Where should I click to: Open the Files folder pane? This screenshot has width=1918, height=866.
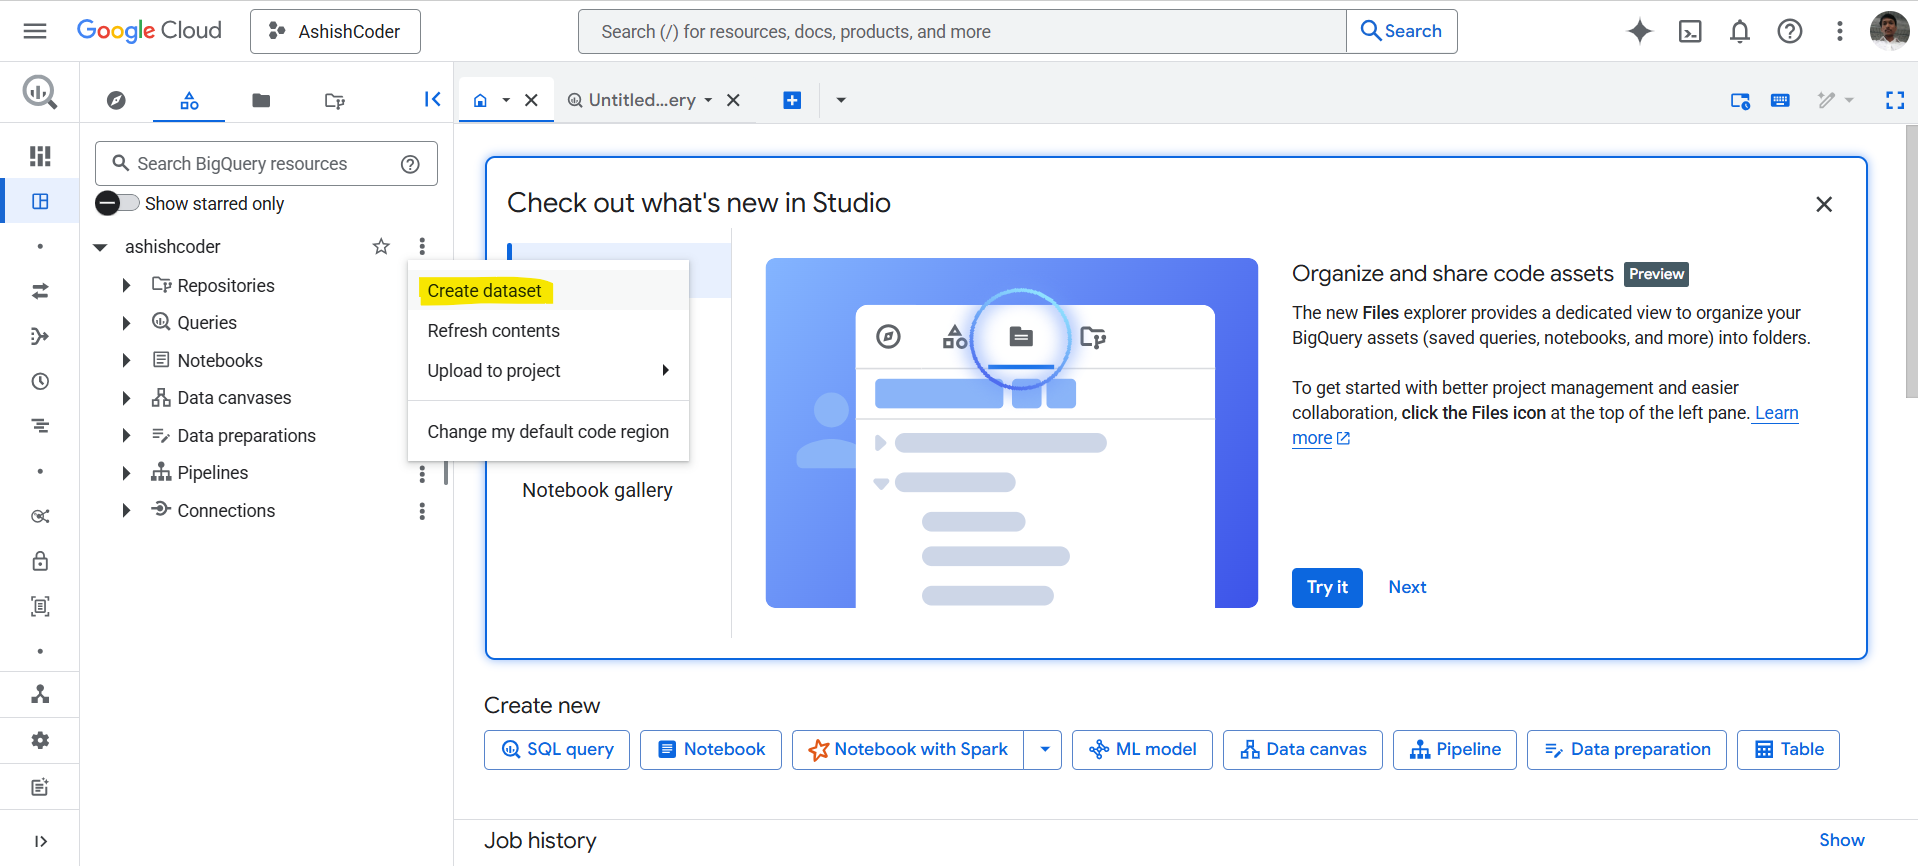pos(261,100)
